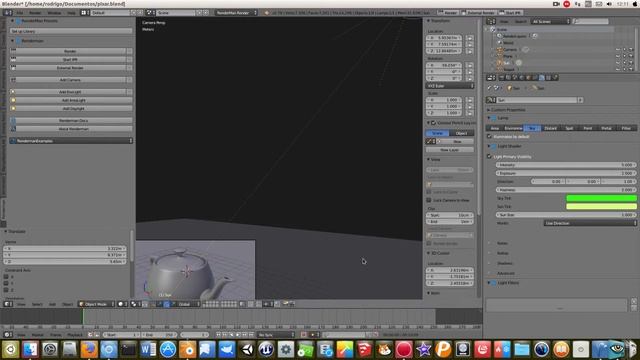Click the Set up Library button
The width and height of the screenshot is (640, 360).
(x=70, y=31)
